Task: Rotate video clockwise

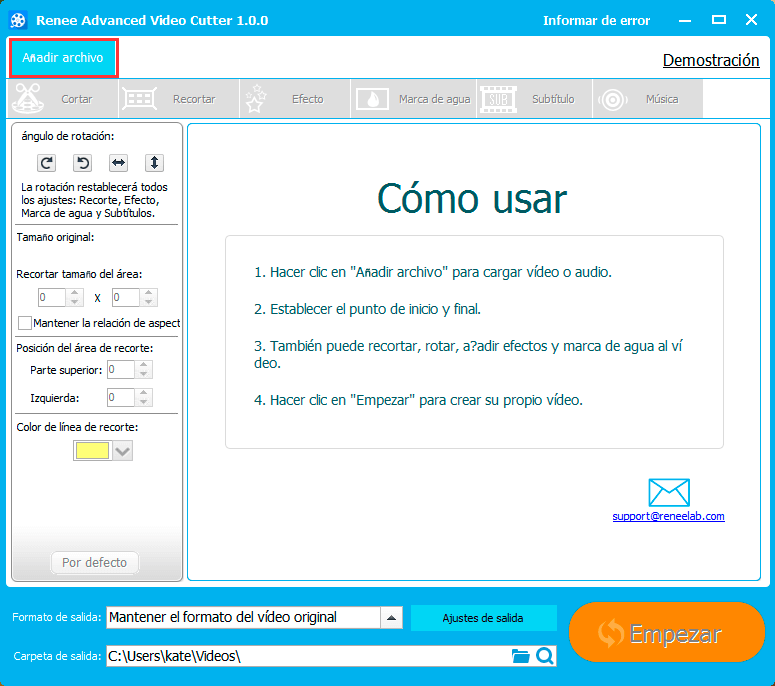Action: 46,163
